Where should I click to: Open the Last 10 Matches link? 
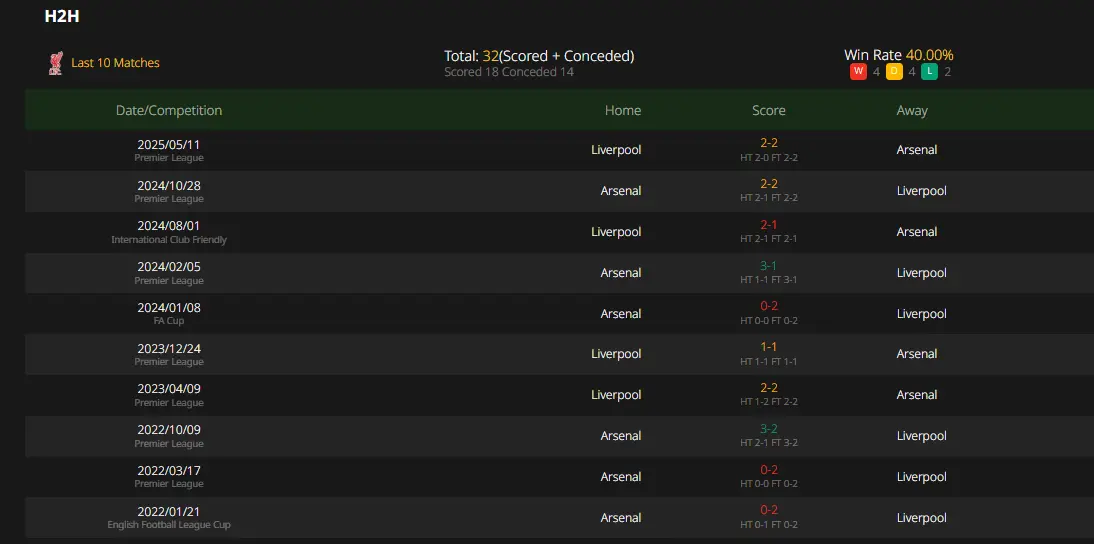[x=115, y=63]
